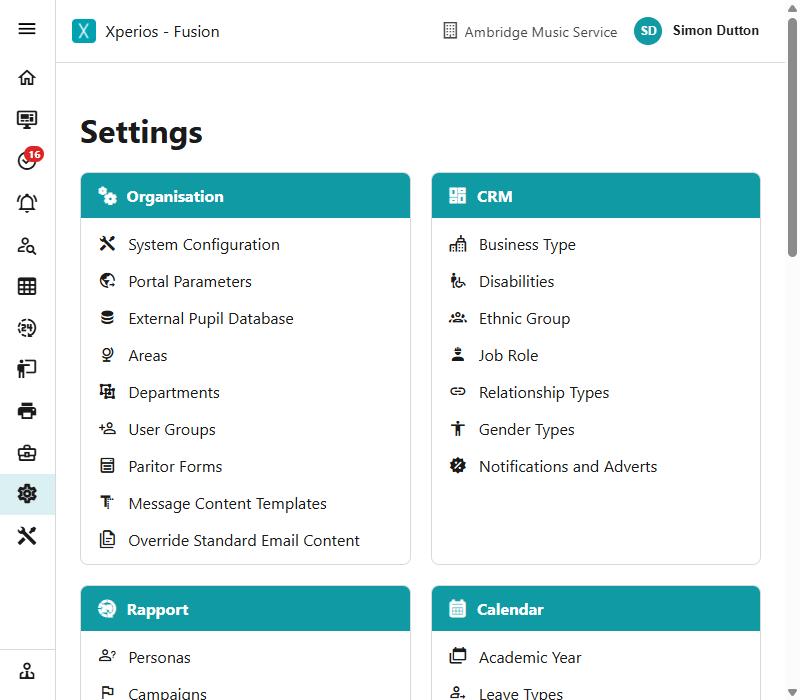Open Paritor Forms
This screenshot has height=700, width=800.
click(175, 467)
